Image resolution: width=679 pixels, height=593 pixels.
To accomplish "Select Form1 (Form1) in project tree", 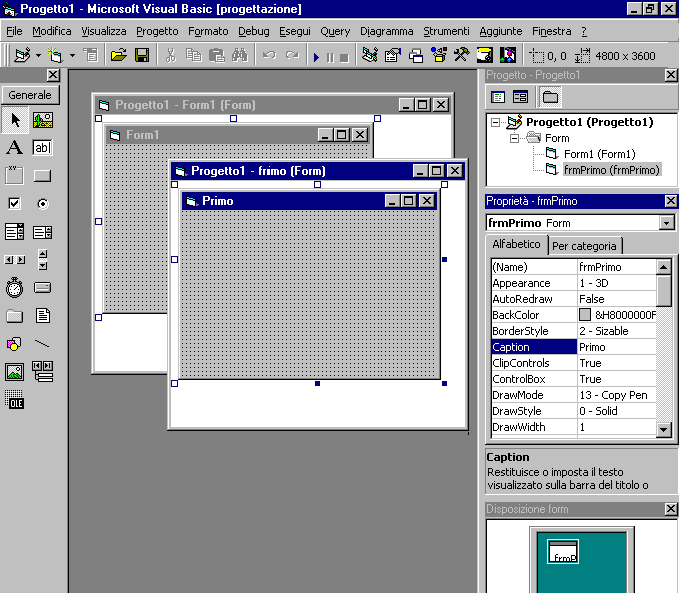I will click(x=599, y=154).
